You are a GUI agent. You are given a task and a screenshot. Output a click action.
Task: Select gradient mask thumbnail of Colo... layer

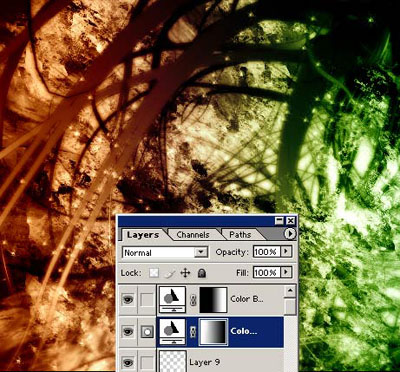(x=213, y=332)
